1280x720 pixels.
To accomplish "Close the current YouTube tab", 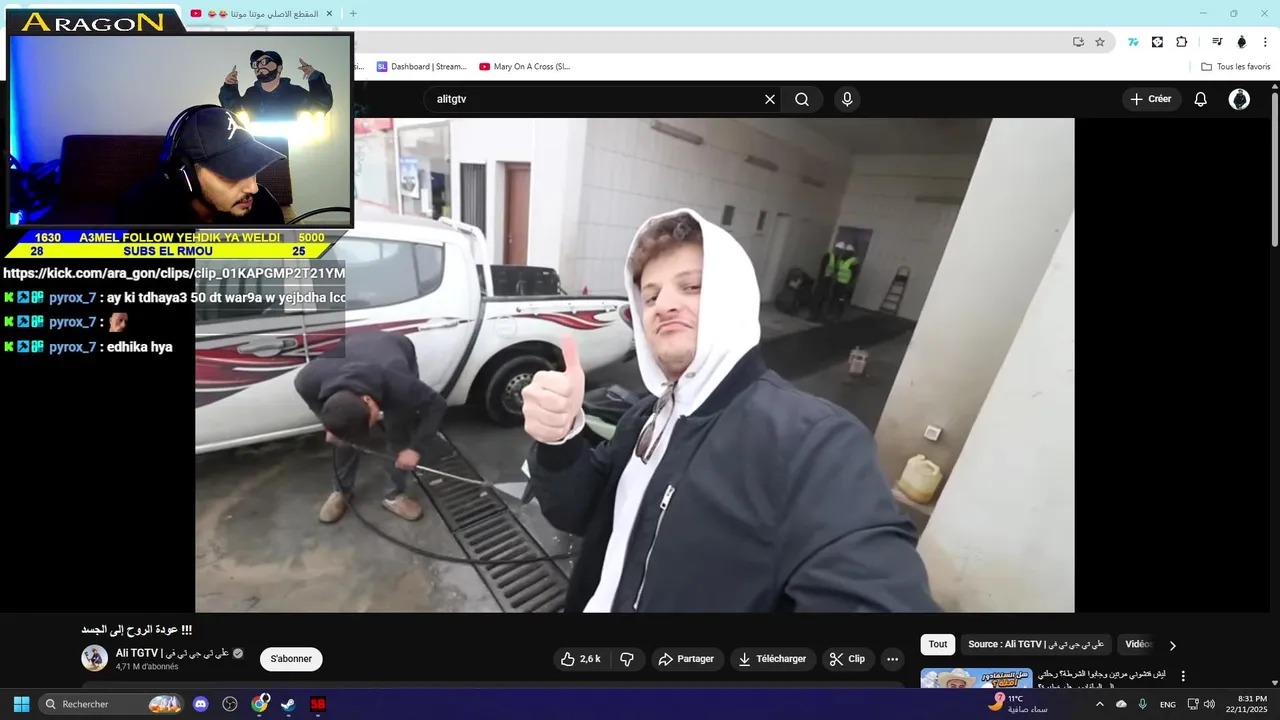I will coord(329,14).
